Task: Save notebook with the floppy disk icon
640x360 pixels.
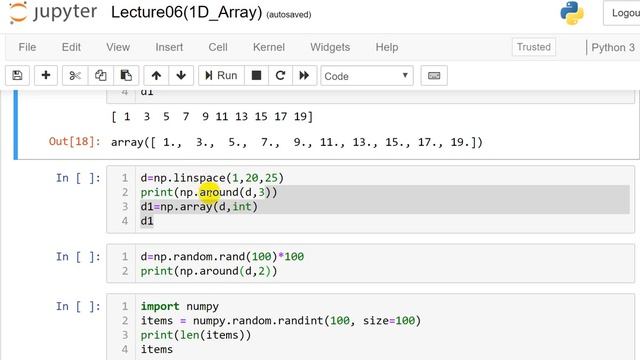Action: tap(17, 76)
